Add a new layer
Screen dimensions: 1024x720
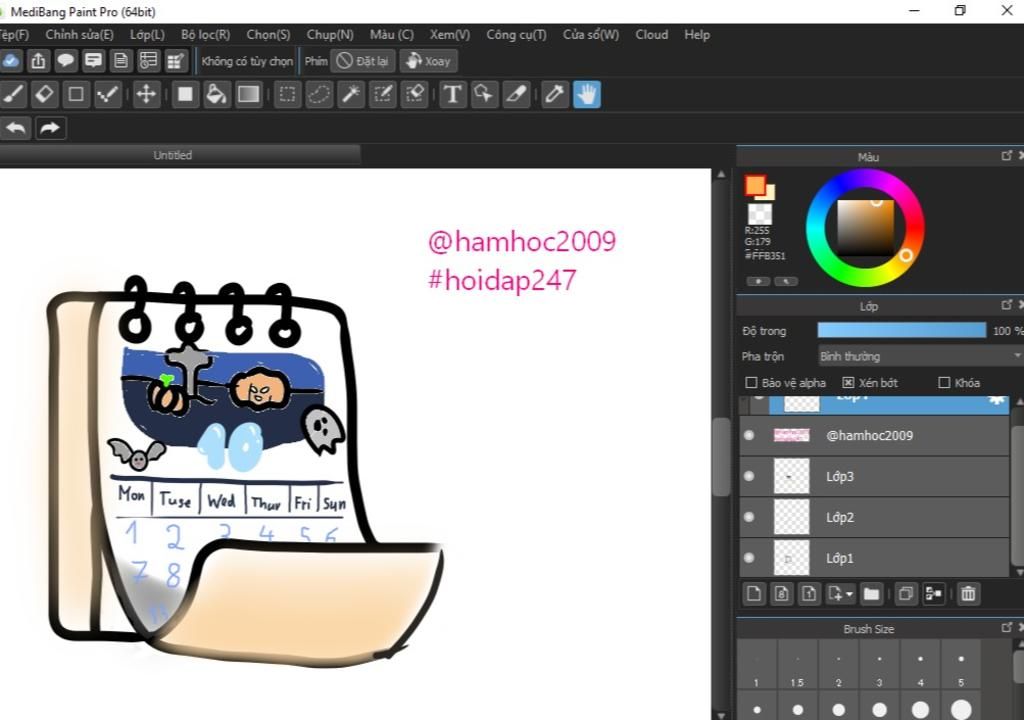[x=754, y=594]
